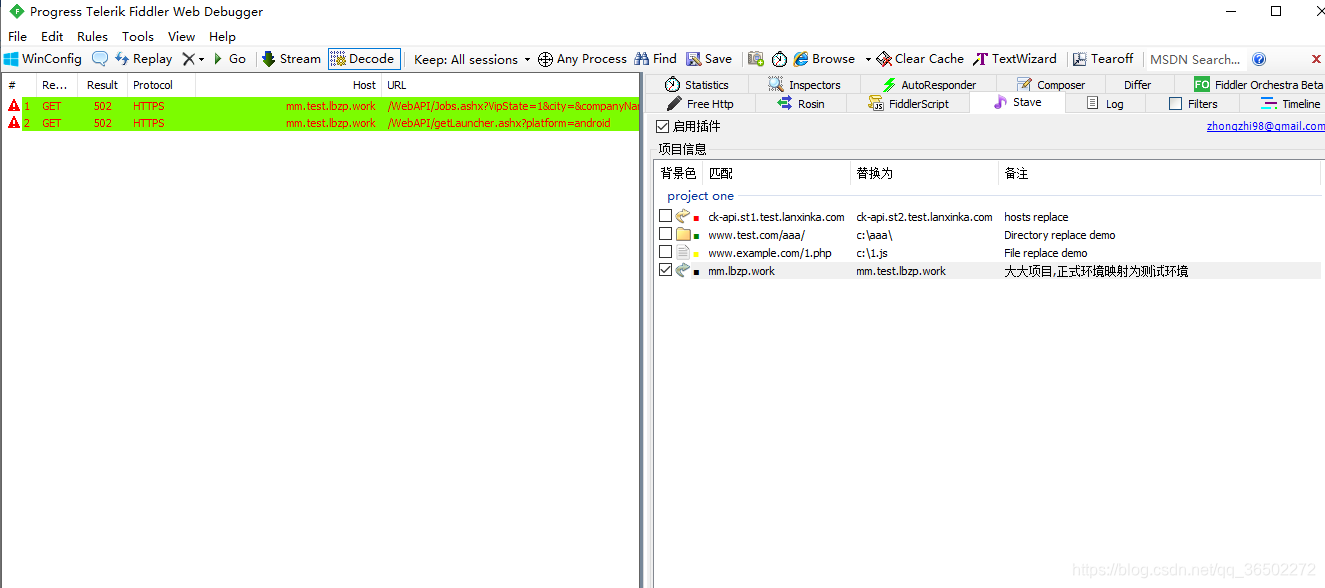Image resolution: width=1325 pixels, height=588 pixels.
Task: Open the Rules menu
Action: coord(93,36)
